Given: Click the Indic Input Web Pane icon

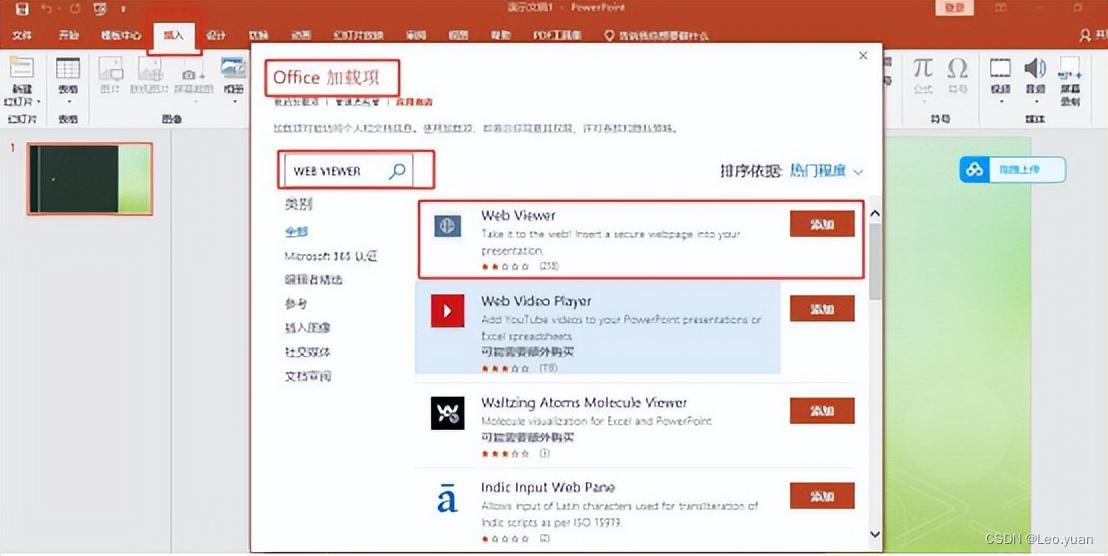Looking at the screenshot, I should tap(447, 499).
